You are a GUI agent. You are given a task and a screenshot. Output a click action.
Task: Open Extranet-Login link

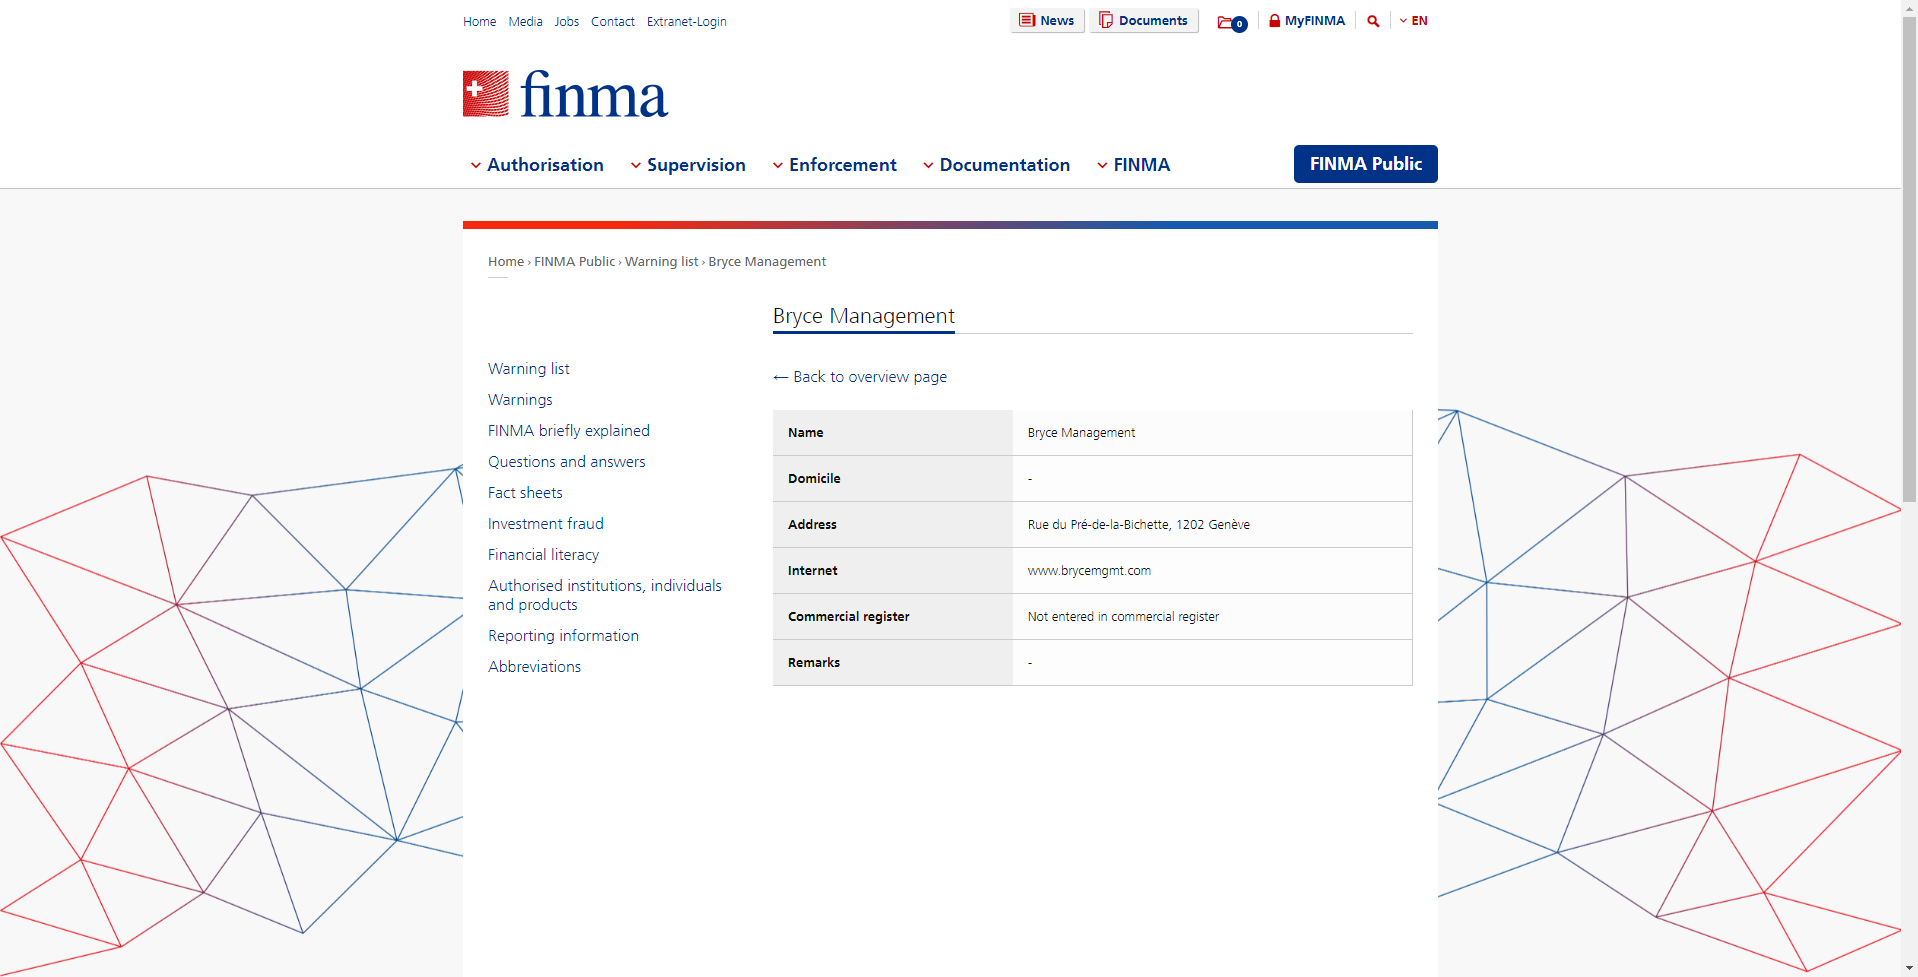(x=686, y=22)
